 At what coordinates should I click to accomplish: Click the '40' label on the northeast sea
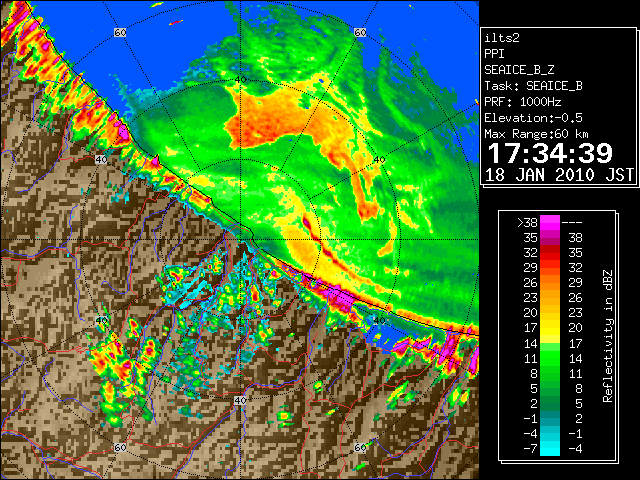(x=379, y=160)
